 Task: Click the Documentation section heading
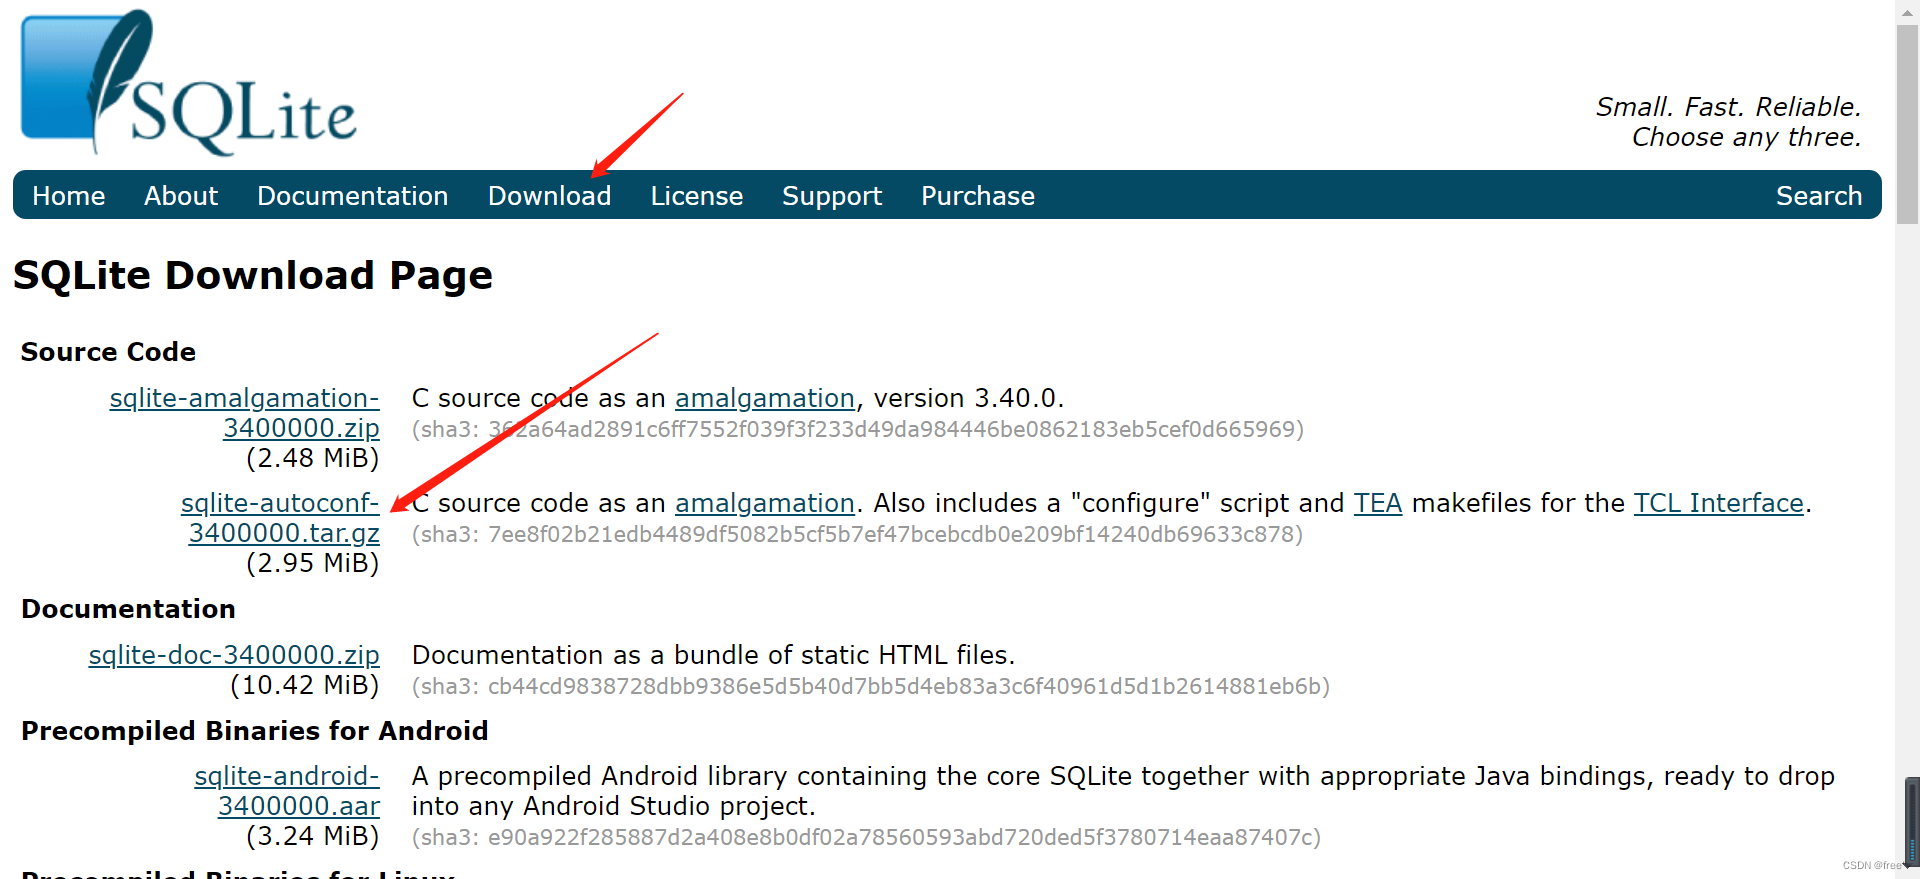tap(128, 609)
